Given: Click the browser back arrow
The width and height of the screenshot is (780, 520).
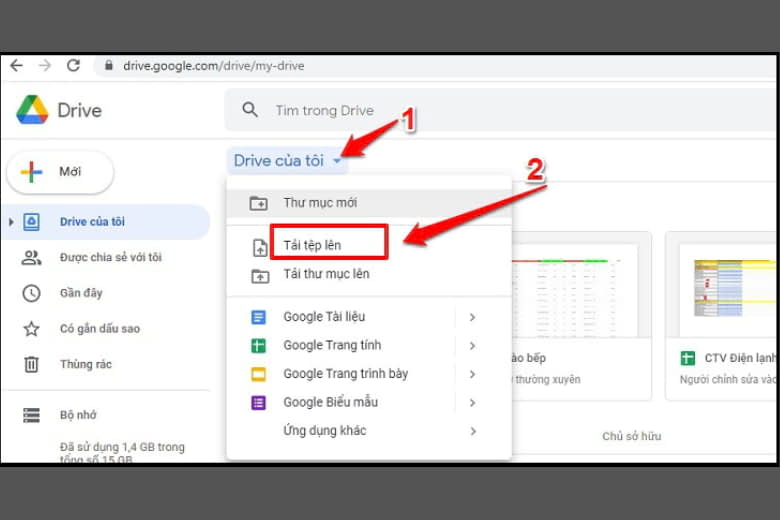Looking at the screenshot, I should (16, 66).
